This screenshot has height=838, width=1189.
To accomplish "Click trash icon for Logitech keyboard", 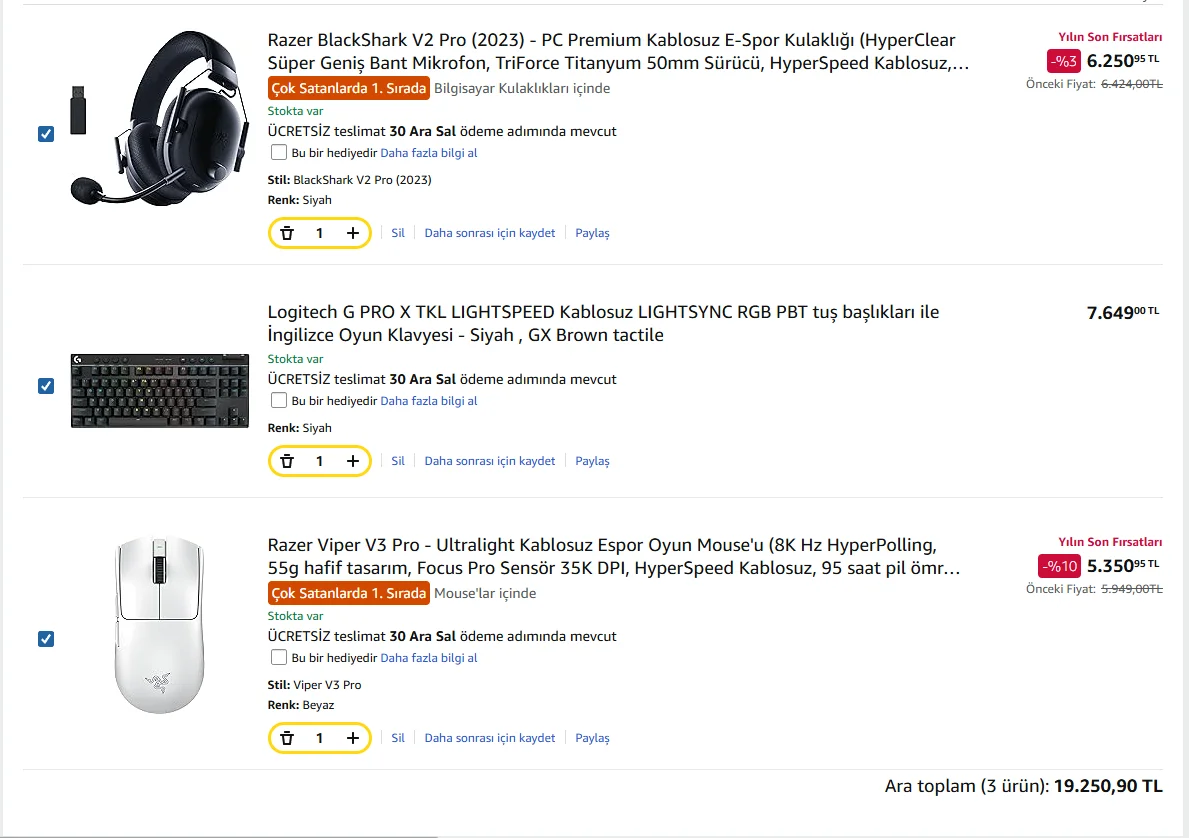I will (x=287, y=461).
